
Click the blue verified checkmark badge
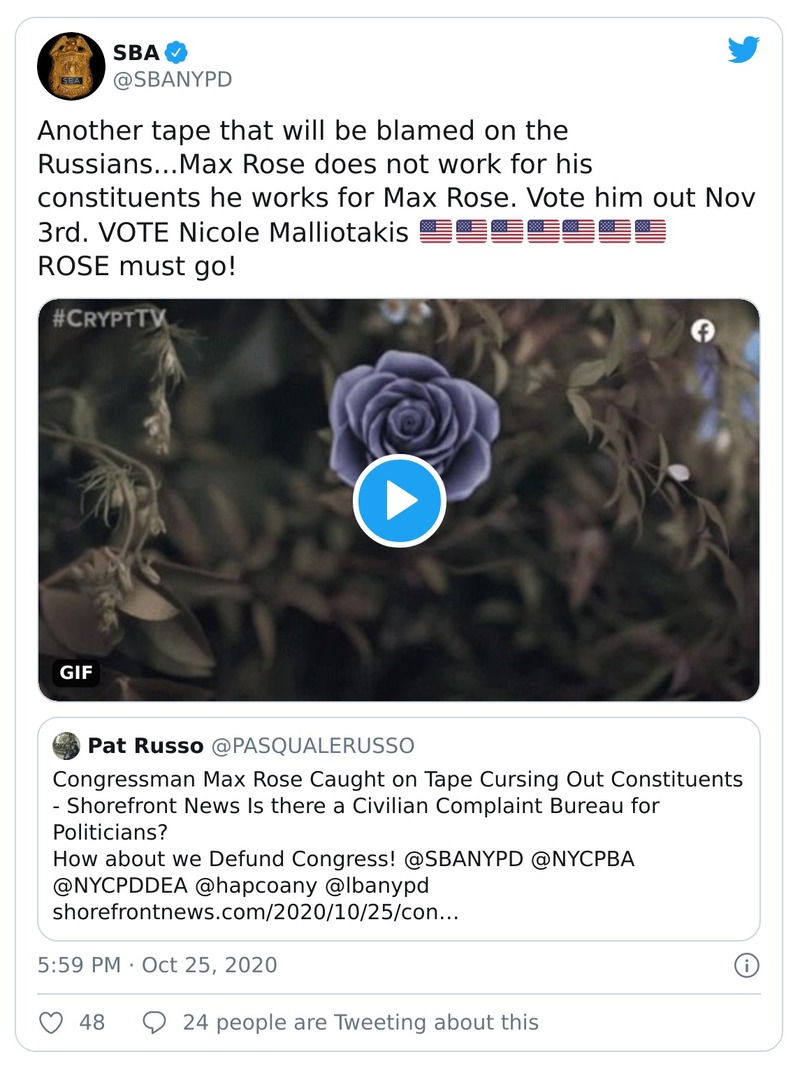(x=177, y=53)
